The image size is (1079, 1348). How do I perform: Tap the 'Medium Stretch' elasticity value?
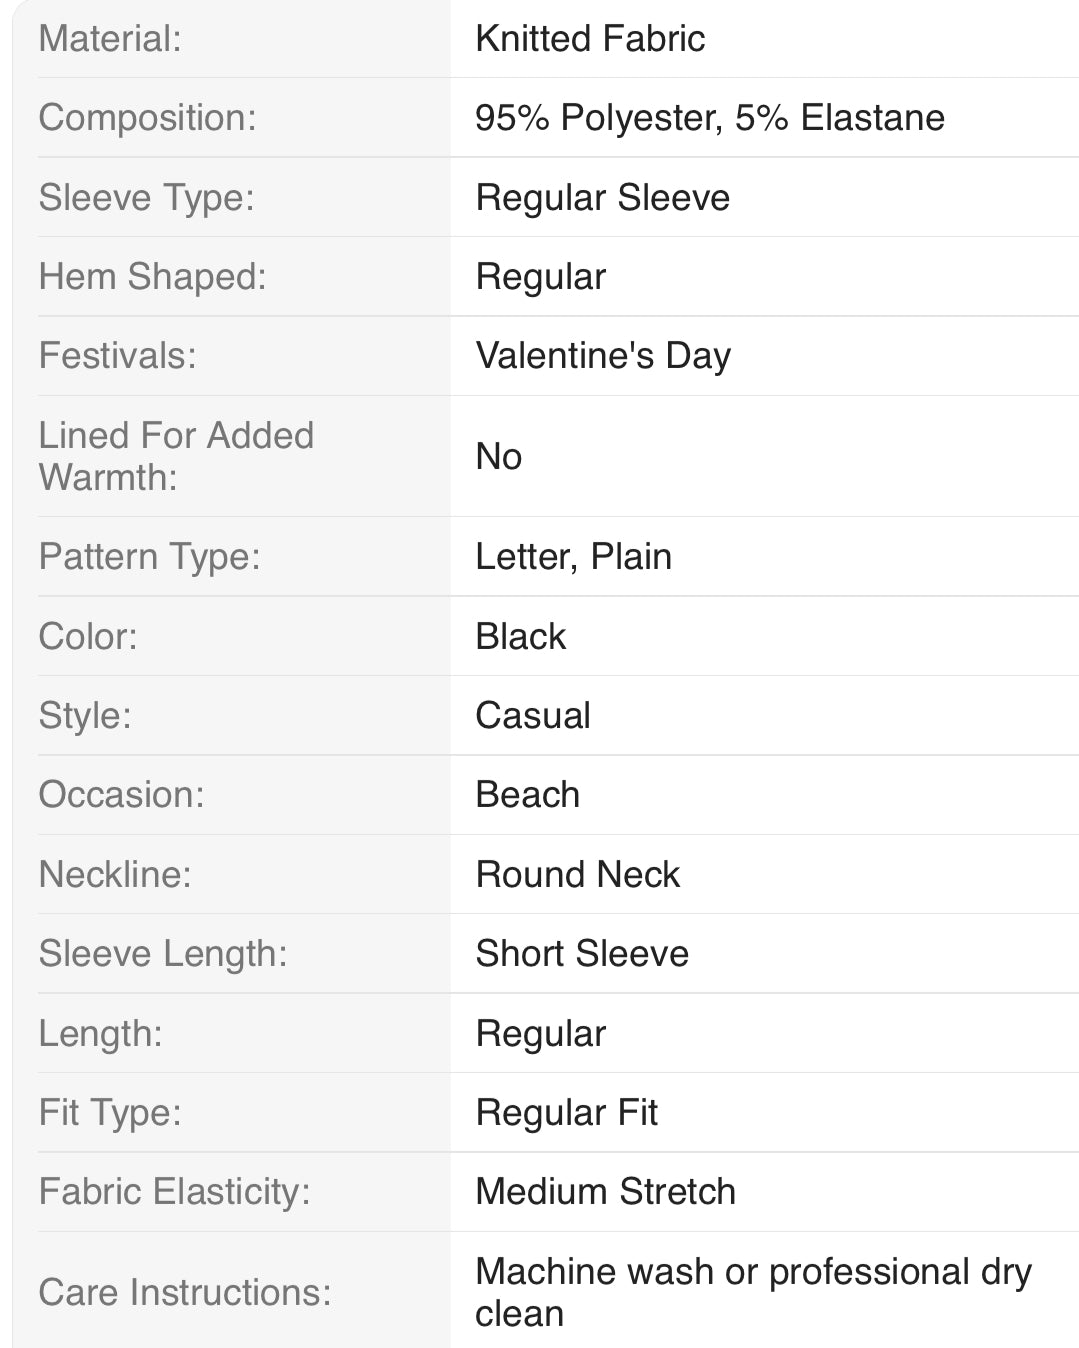pos(605,1192)
